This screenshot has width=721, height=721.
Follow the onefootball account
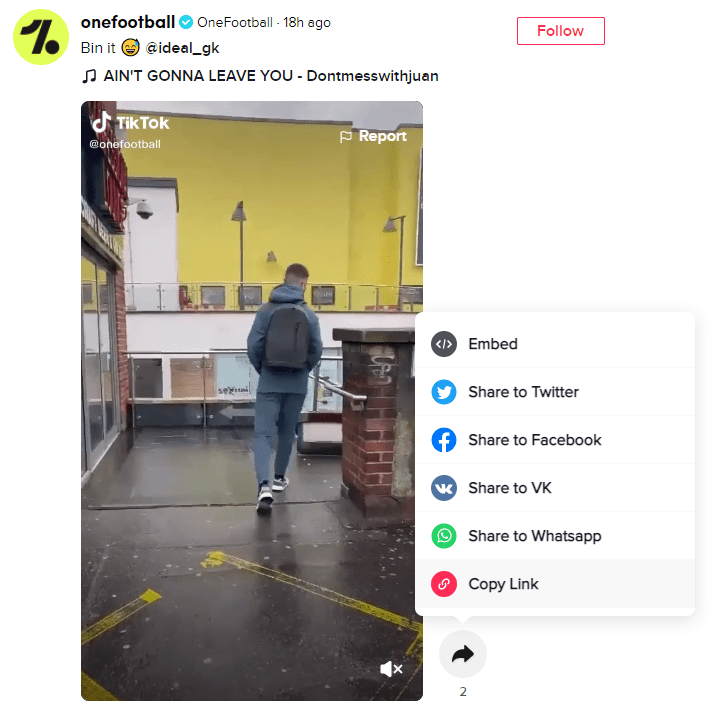pos(561,31)
